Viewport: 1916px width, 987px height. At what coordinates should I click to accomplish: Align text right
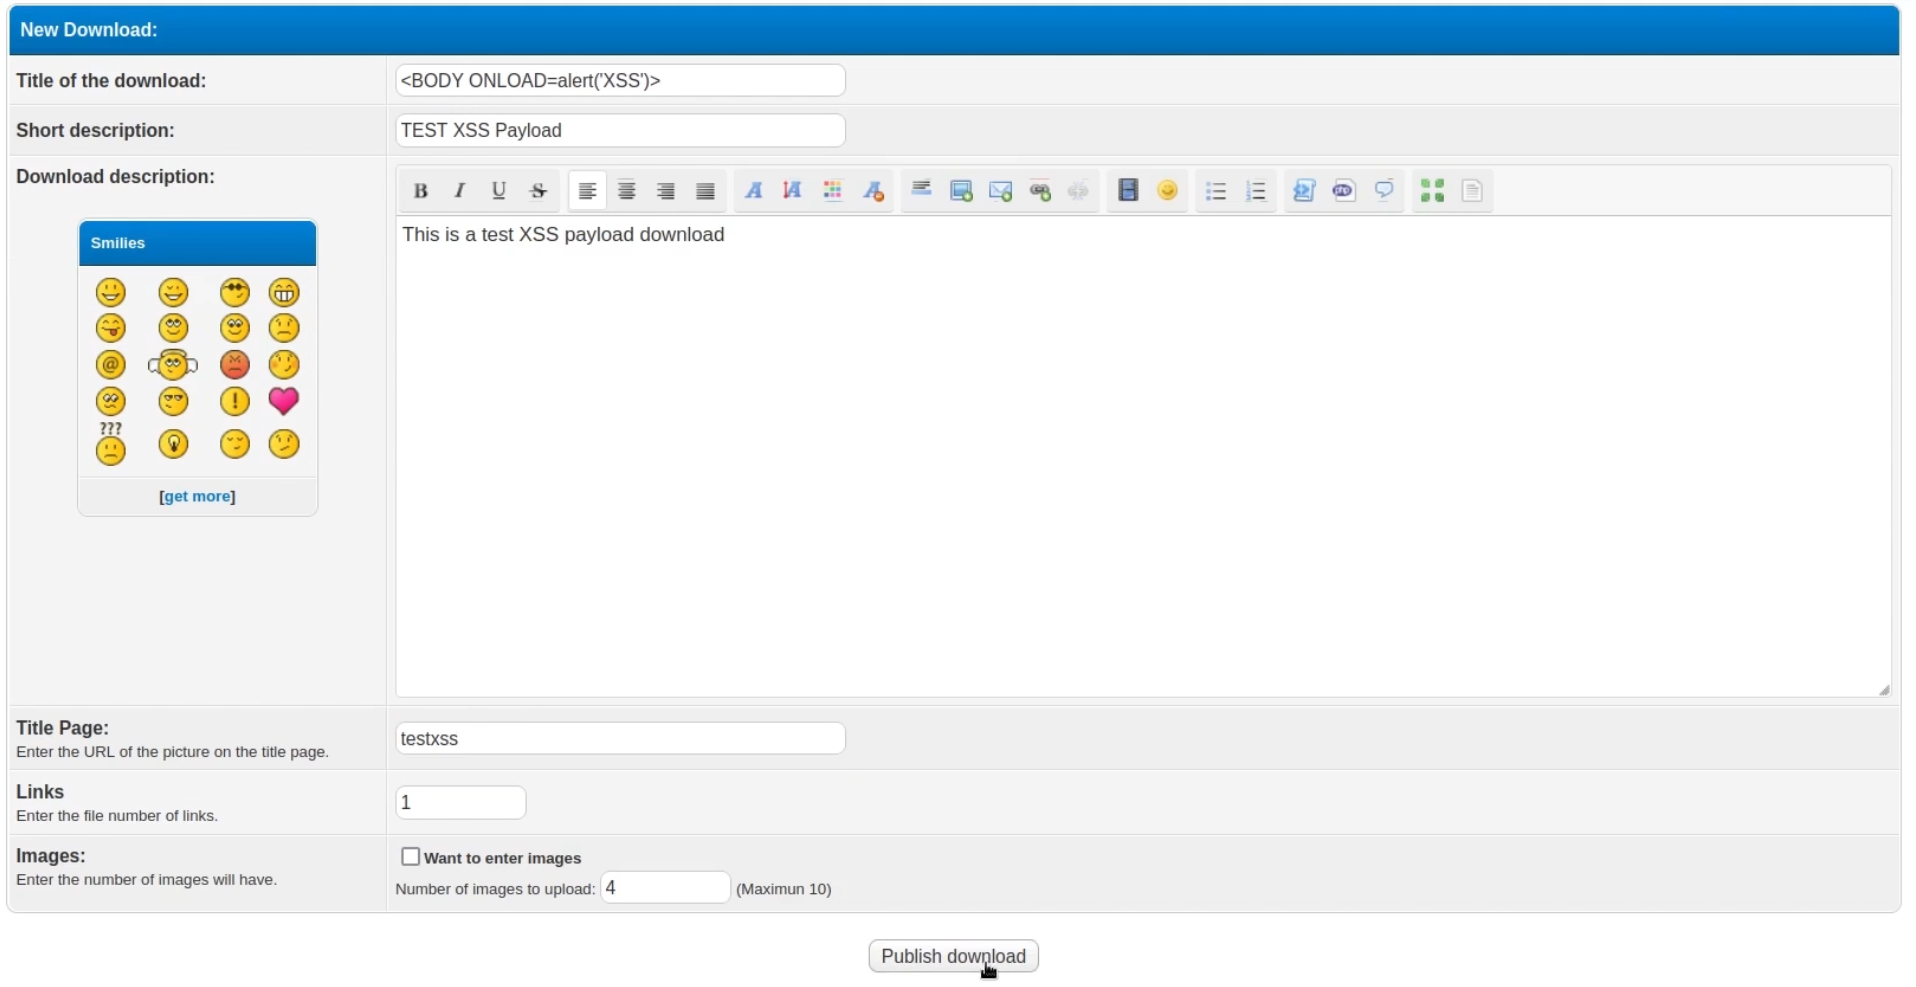(666, 191)
